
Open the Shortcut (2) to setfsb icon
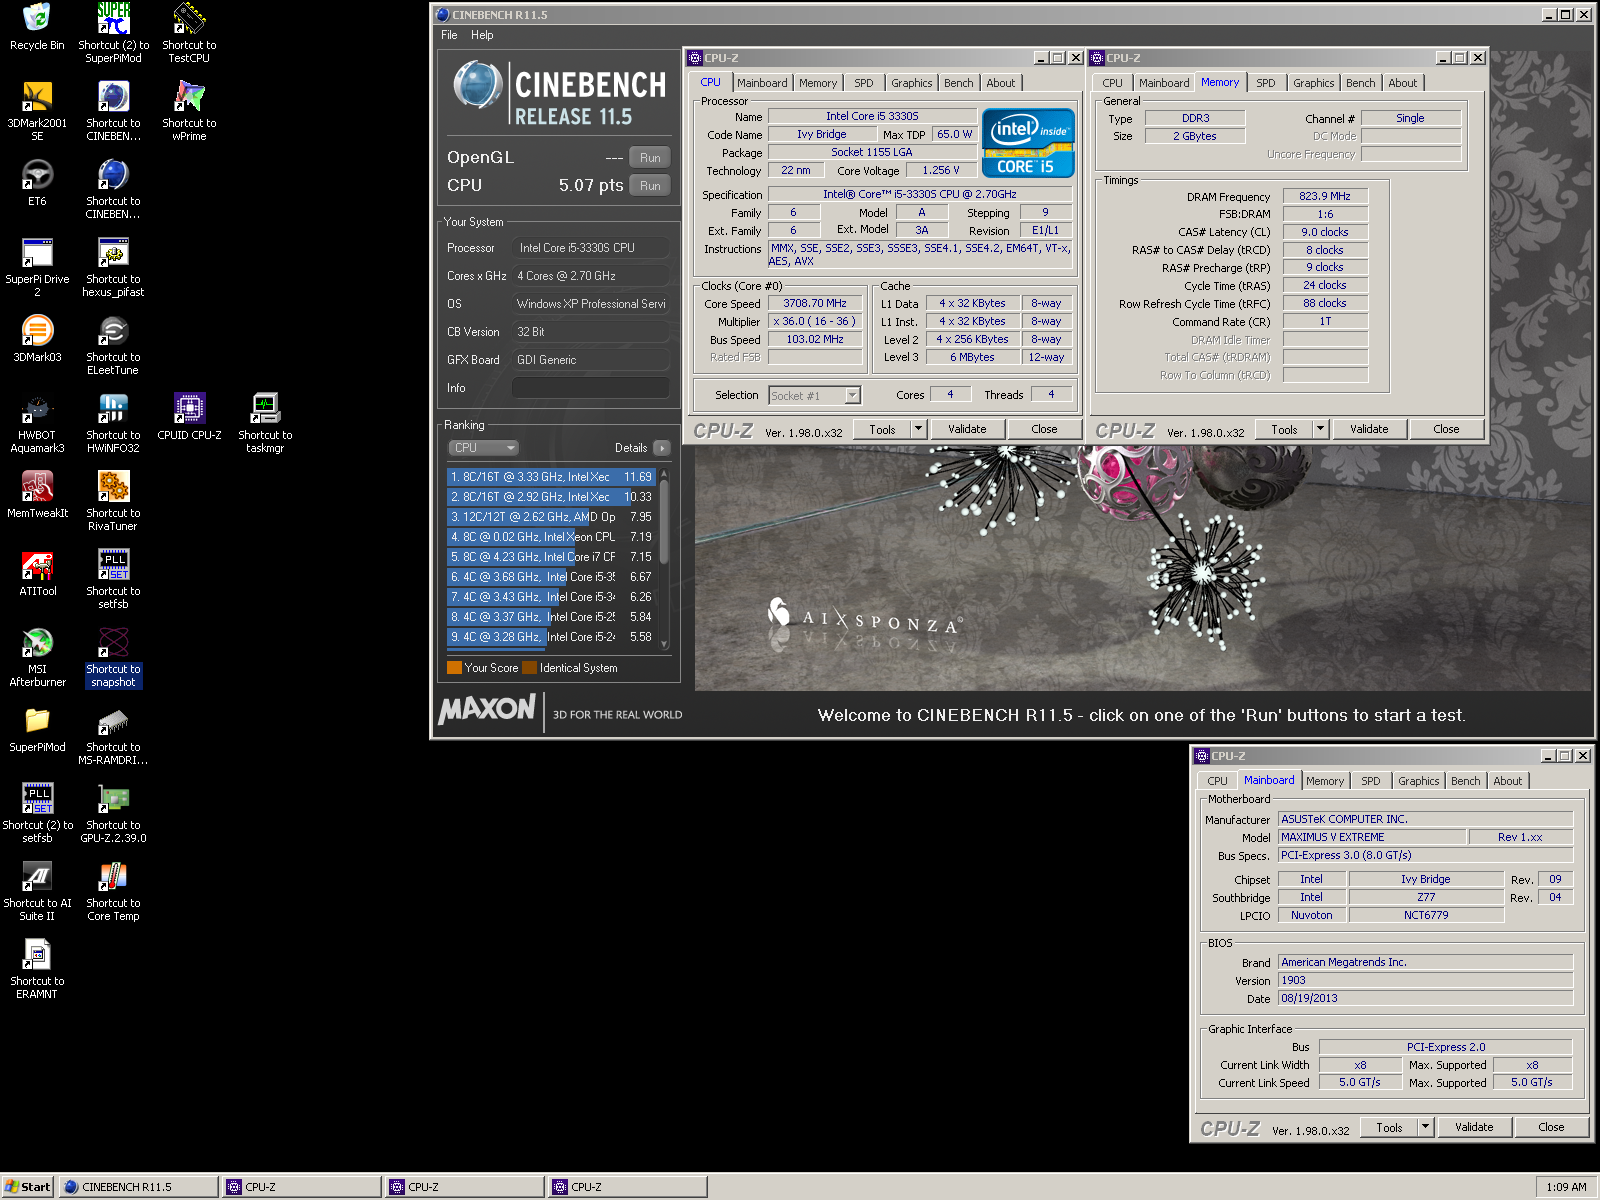click(x=37, y=813)
